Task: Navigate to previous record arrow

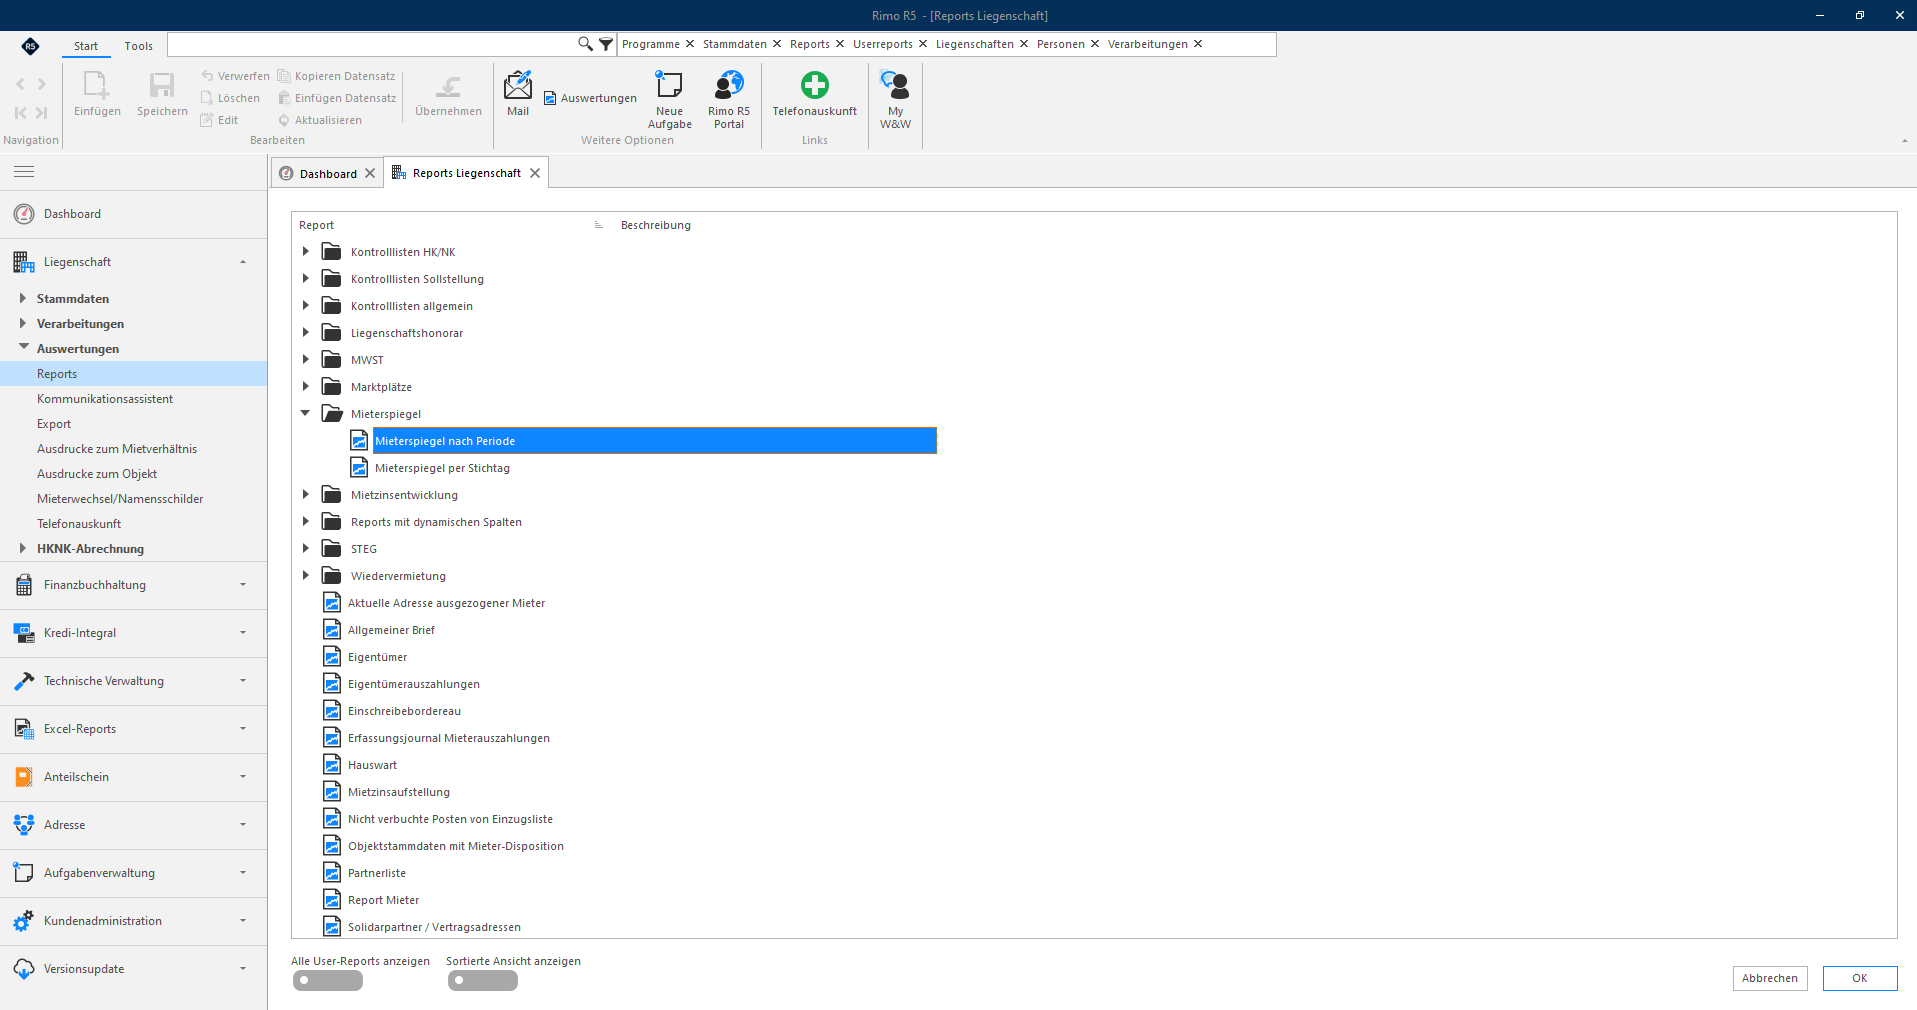Action: point(21,84)
